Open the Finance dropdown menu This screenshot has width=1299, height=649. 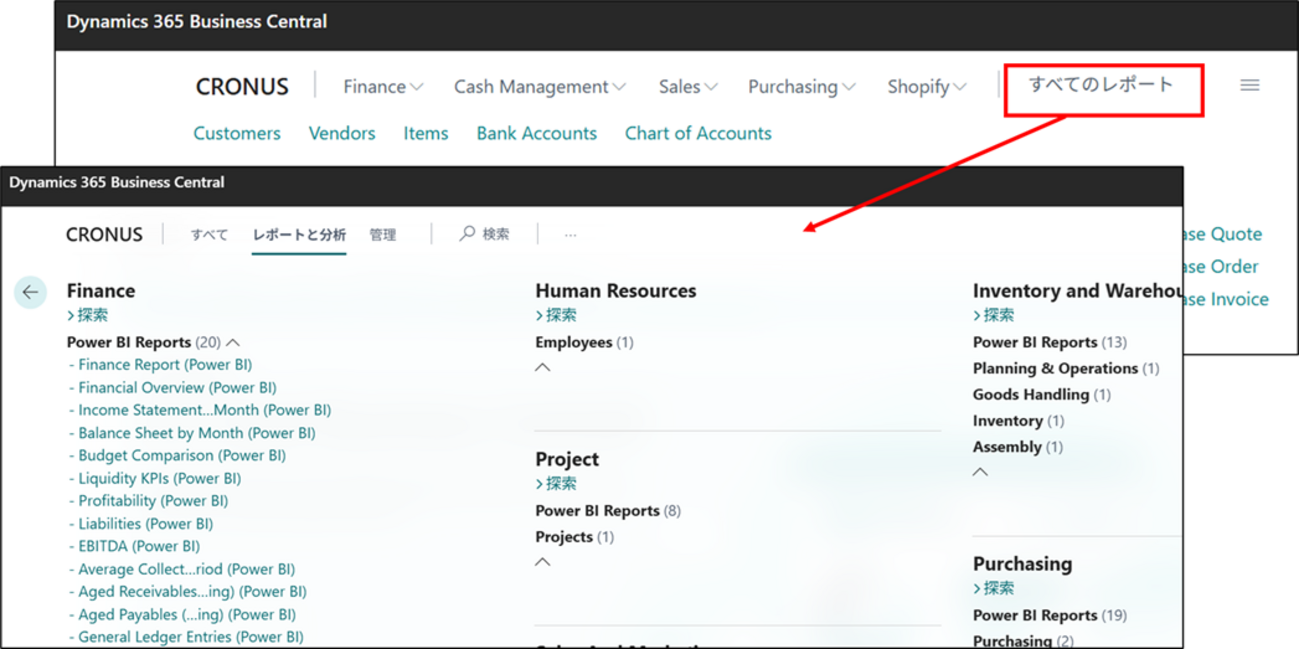point(383,87)
